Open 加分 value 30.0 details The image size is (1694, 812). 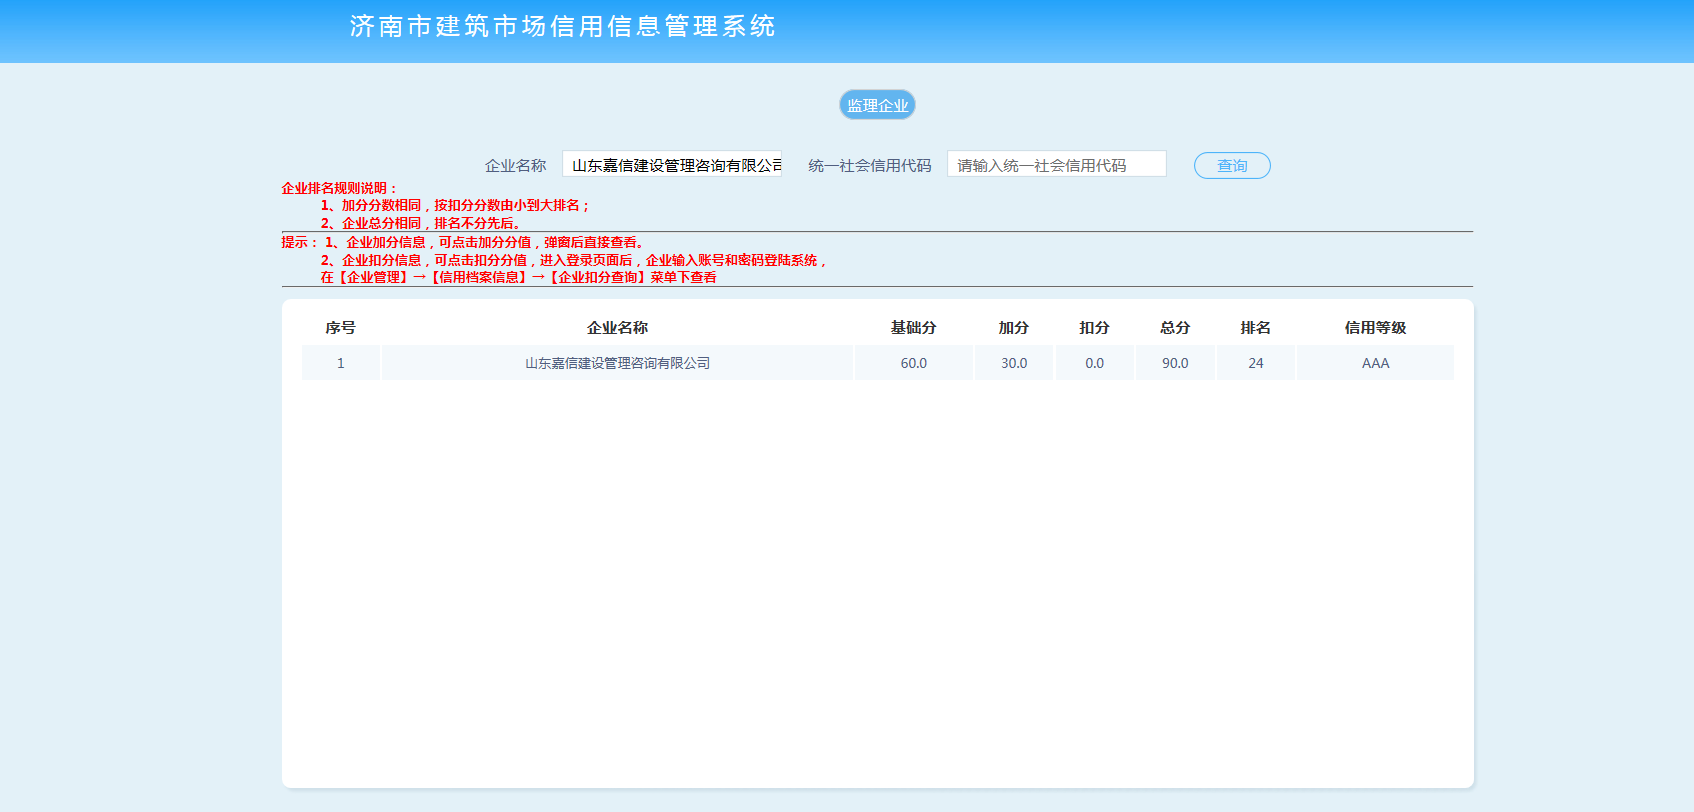pyautogui.click(x=1014, y=363)
